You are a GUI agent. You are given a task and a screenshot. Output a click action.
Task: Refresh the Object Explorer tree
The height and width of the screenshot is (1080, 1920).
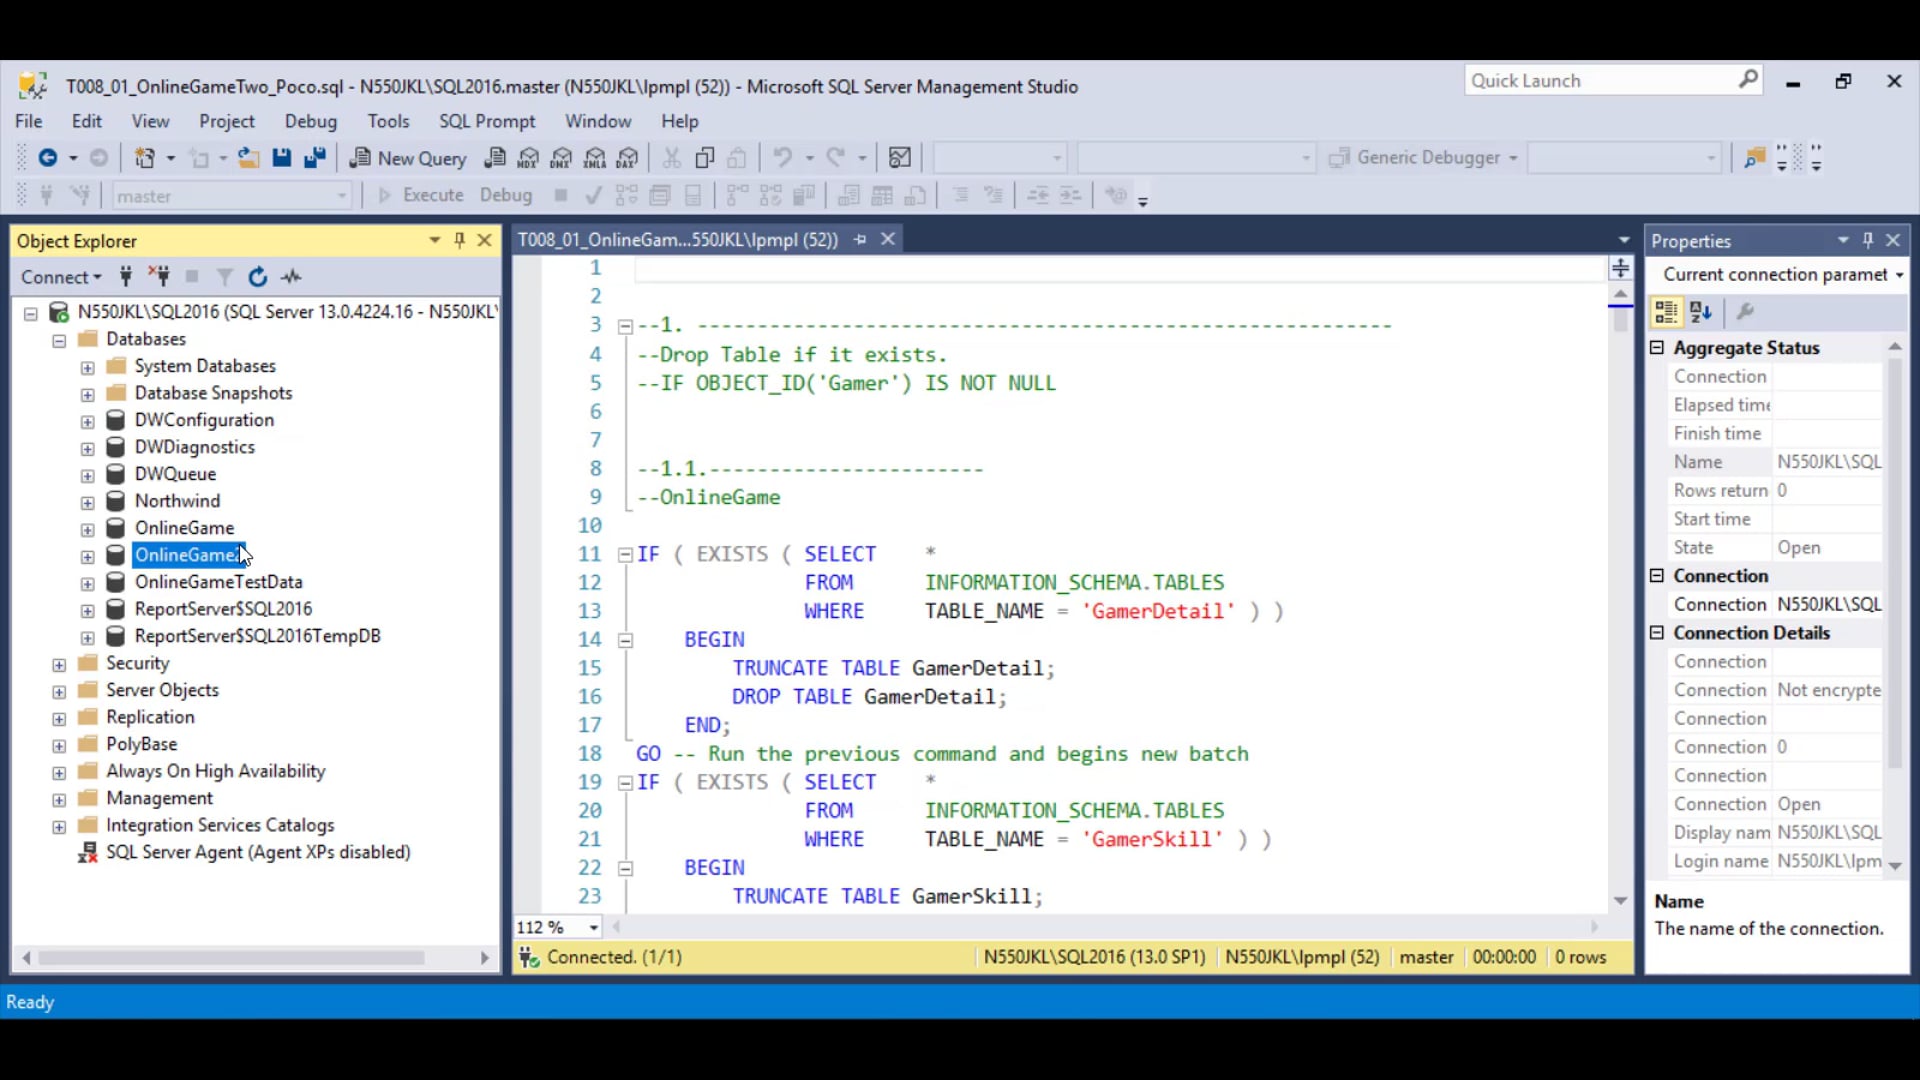click(x=258, y=277)
